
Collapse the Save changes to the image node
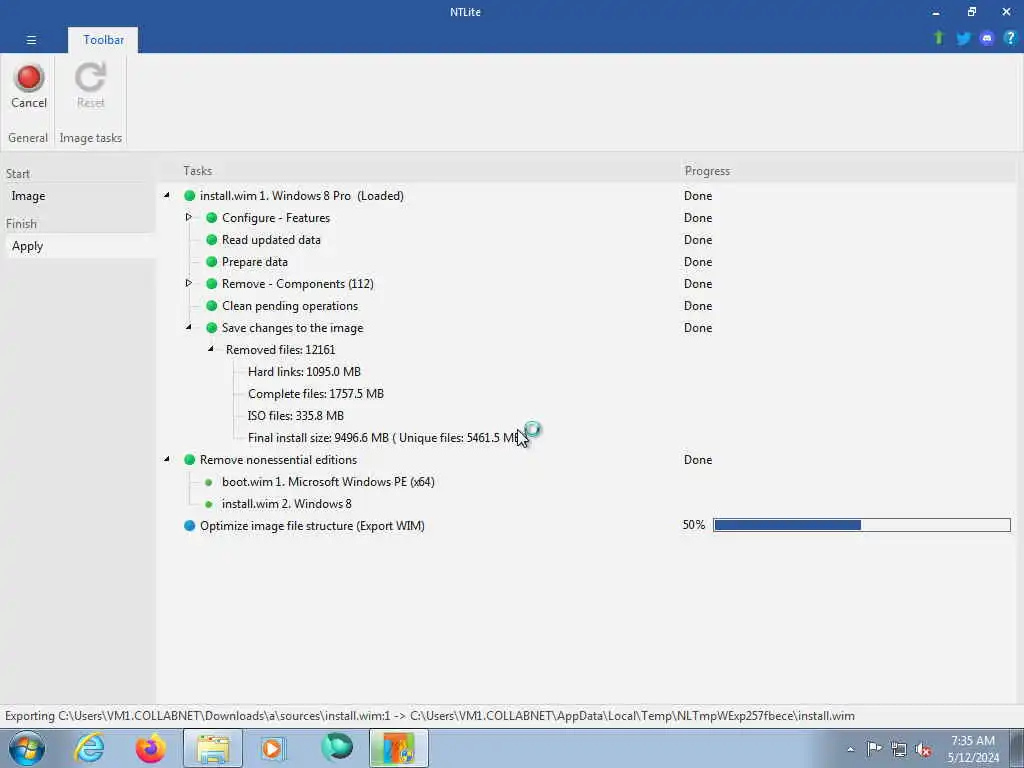[189, 327]
